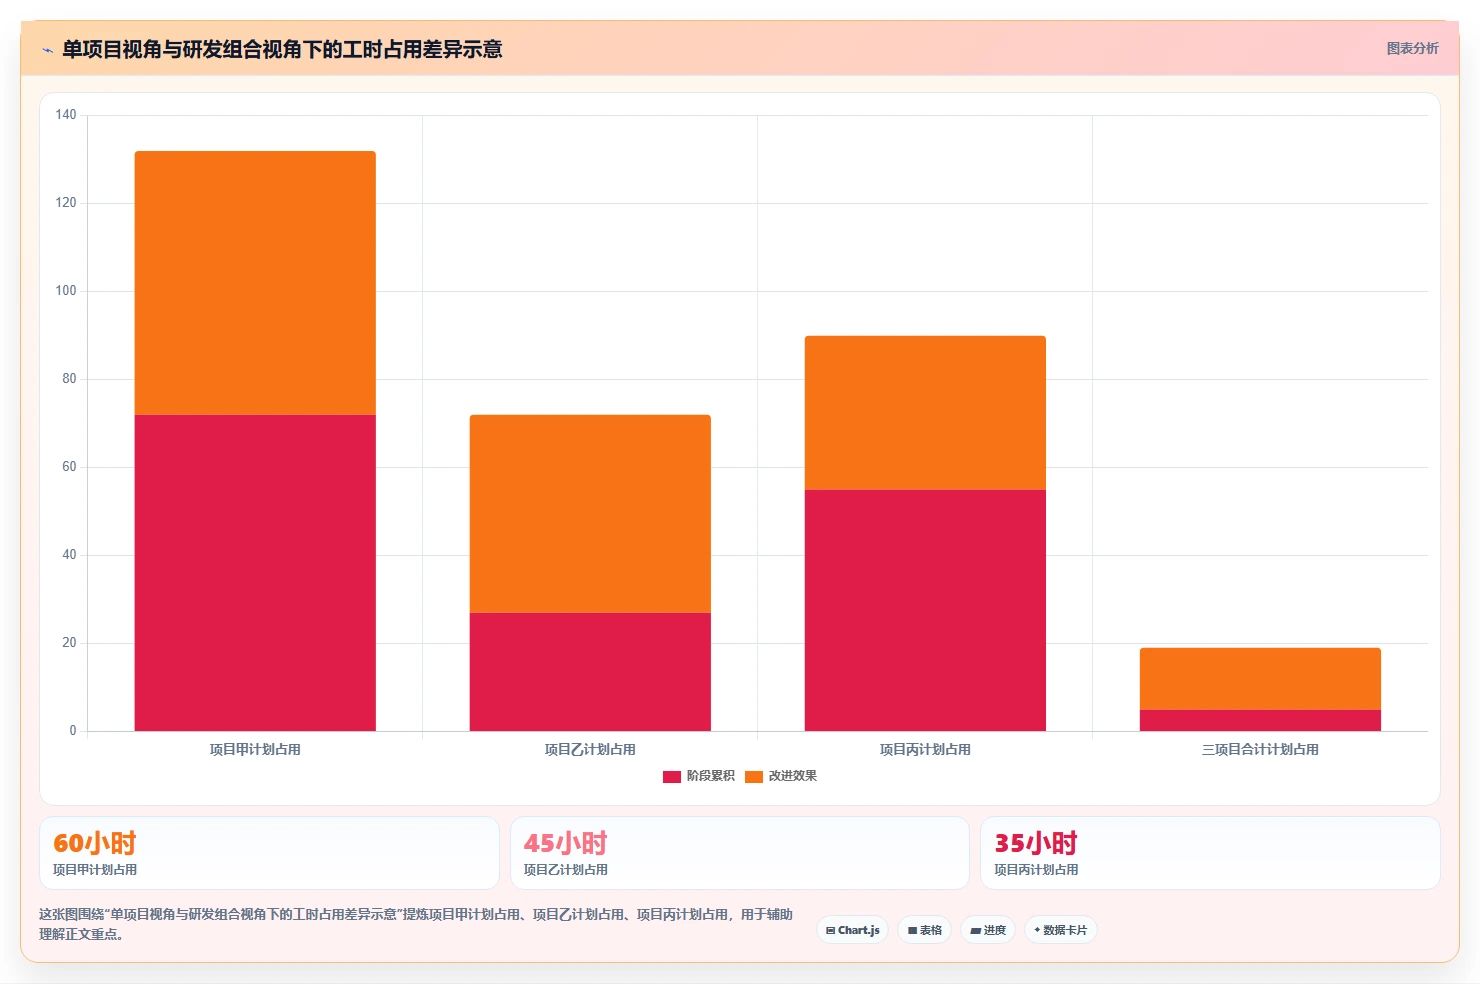Click the chart icon beside the panel title
This screenshot has width=1480, height=984.
tap(47, 50)
